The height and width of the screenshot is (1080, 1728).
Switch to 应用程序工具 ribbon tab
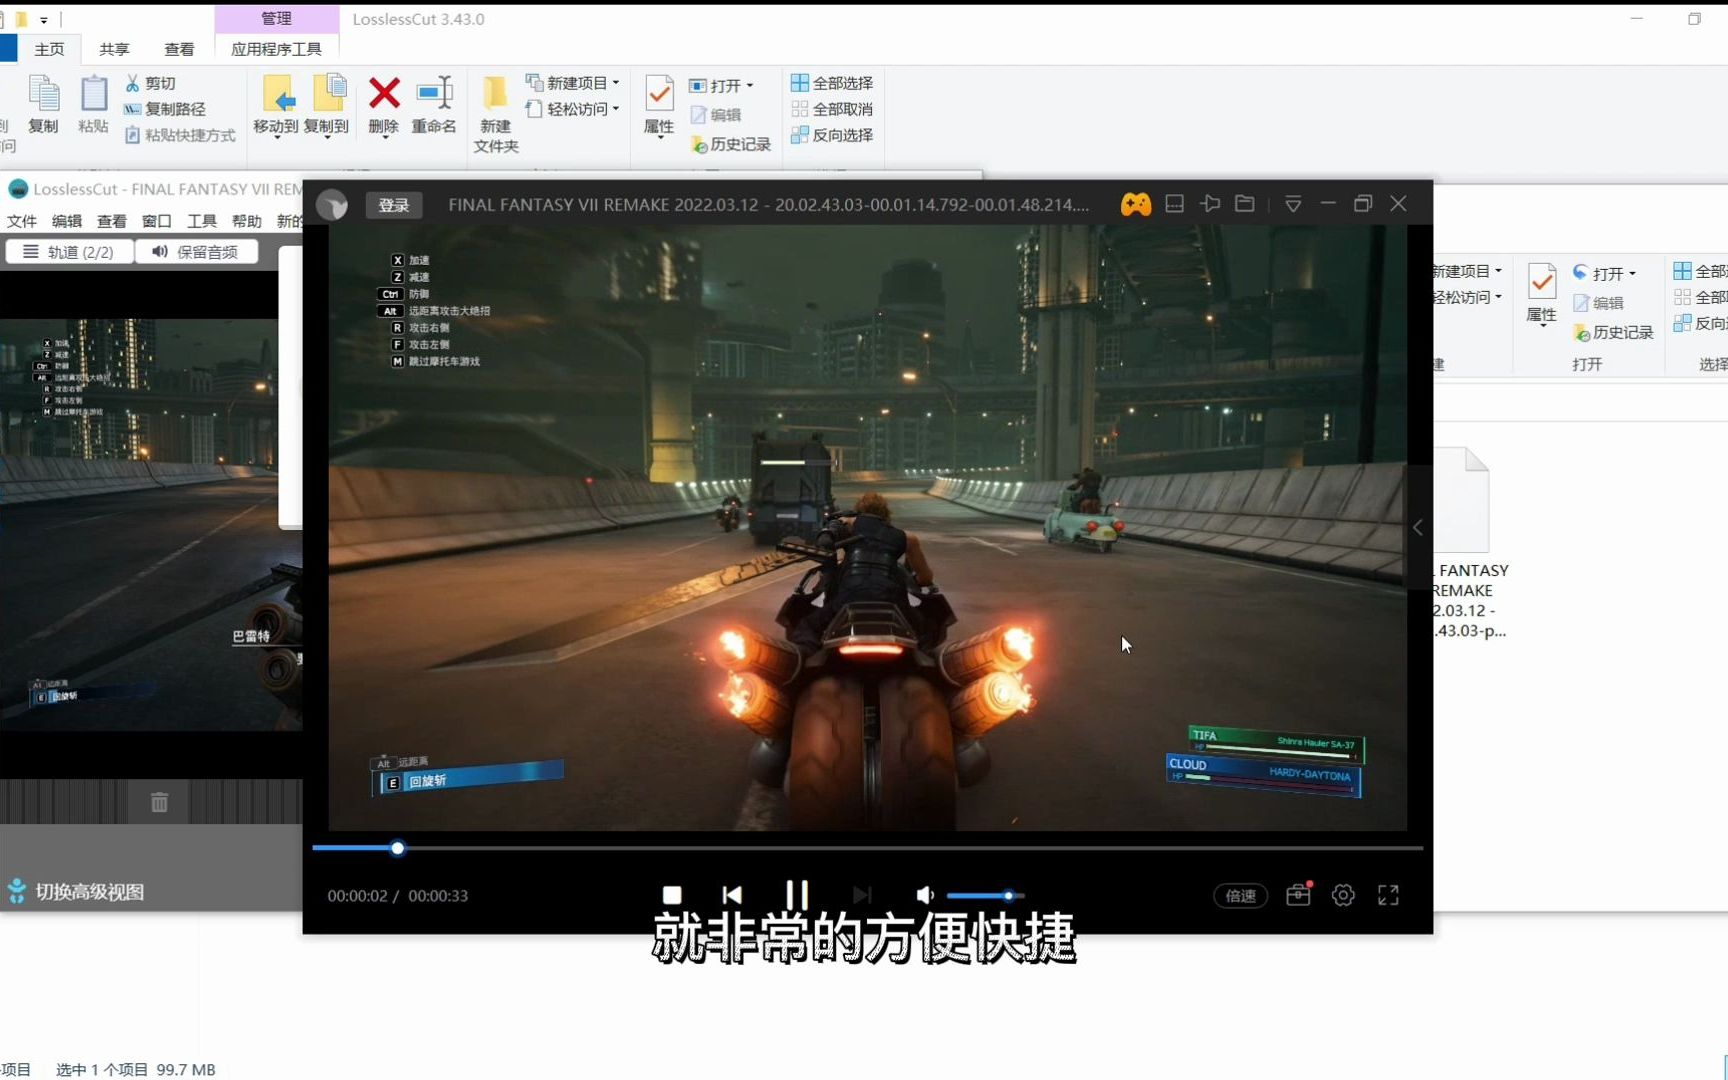tap(277, 49)
